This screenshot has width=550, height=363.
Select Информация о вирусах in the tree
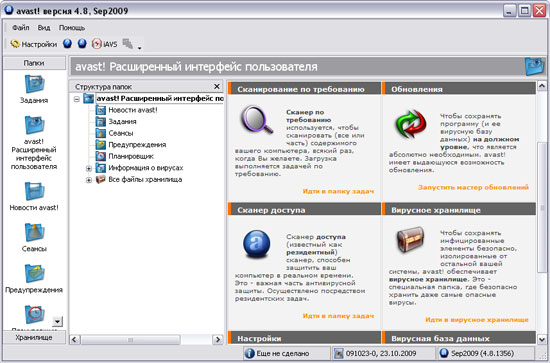click(x=146, y=168)
